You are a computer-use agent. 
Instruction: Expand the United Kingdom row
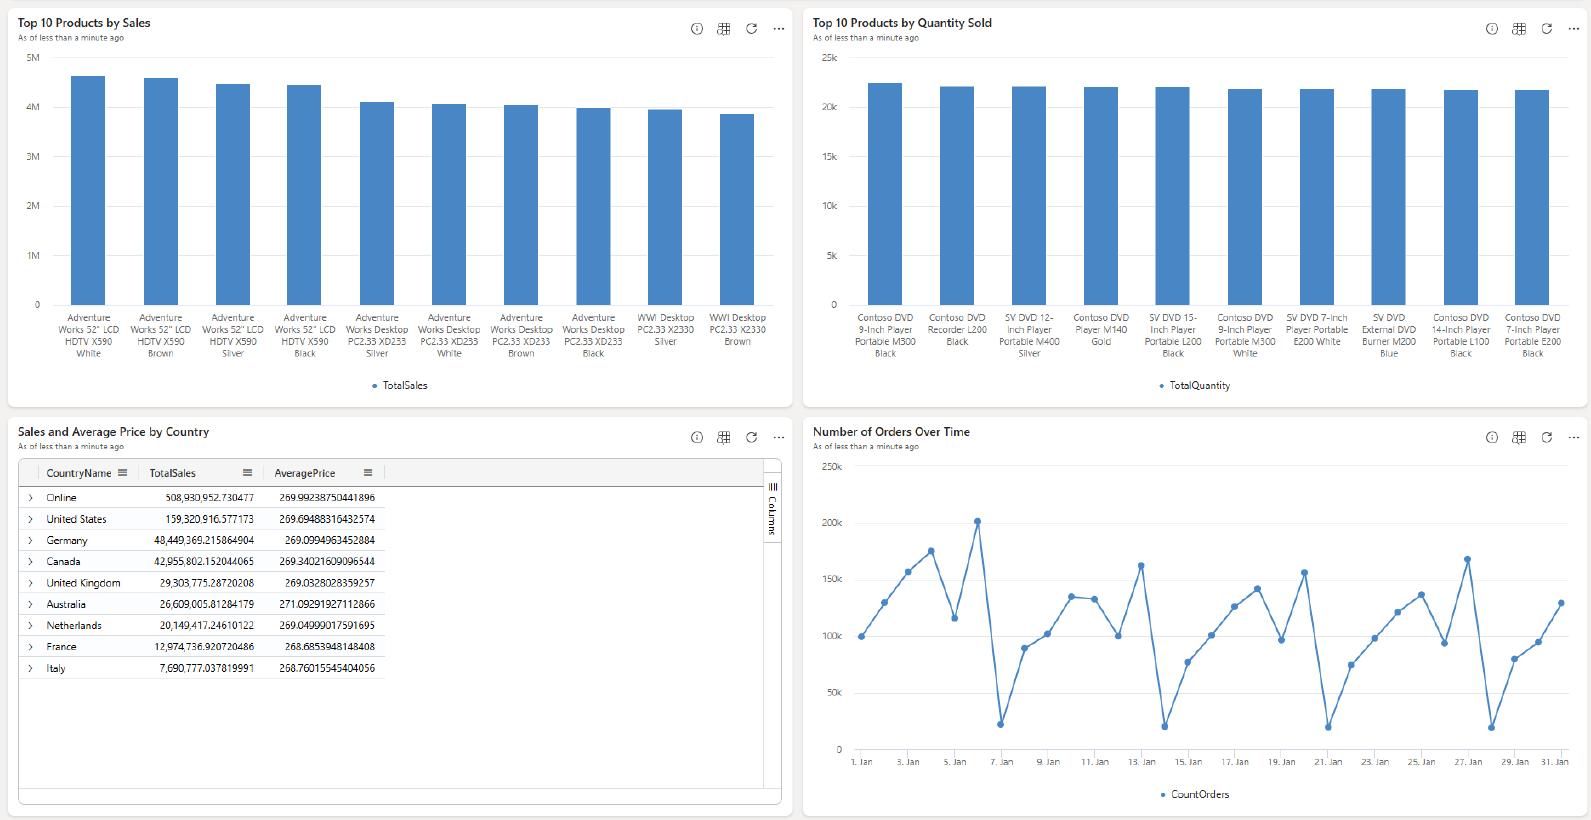[31, 583]
